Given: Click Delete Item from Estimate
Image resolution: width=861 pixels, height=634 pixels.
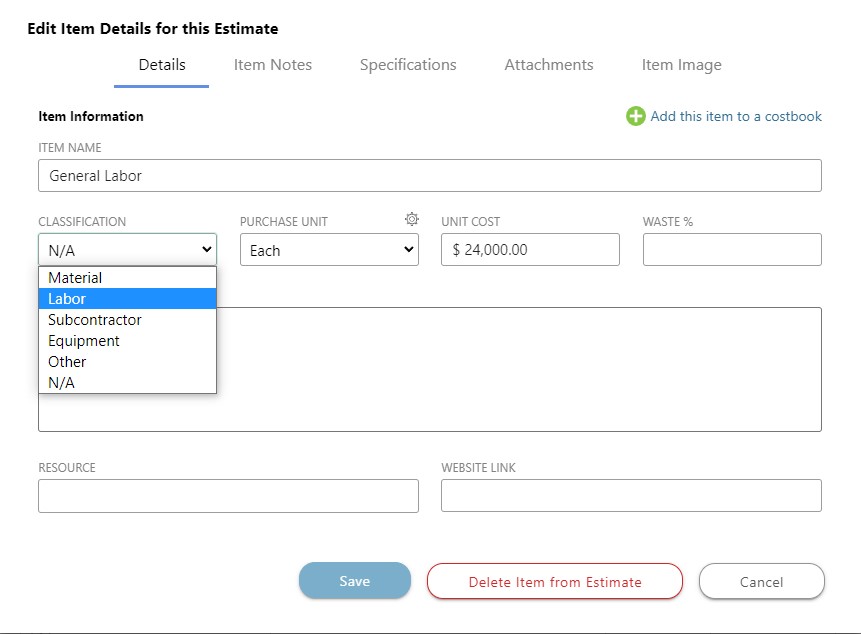Looking at the screenshot, I should point(554,581).
